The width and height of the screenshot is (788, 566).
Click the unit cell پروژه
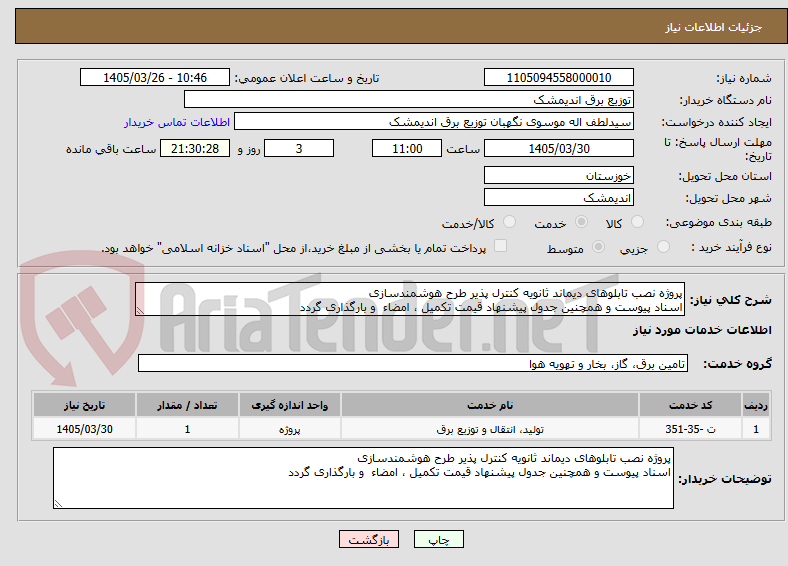(x=290, y=429)
